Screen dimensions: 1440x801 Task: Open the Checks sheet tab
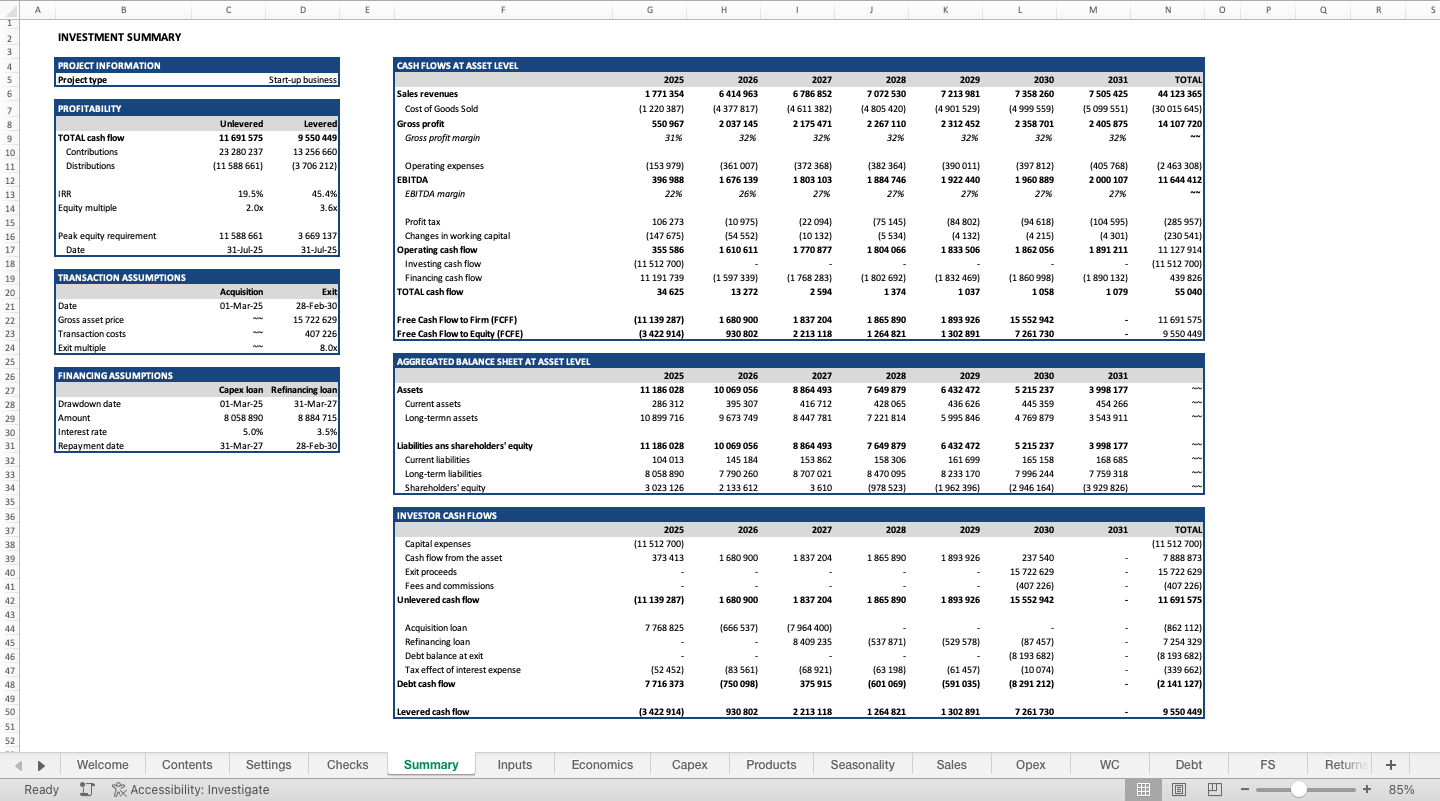tap(347, 765)
